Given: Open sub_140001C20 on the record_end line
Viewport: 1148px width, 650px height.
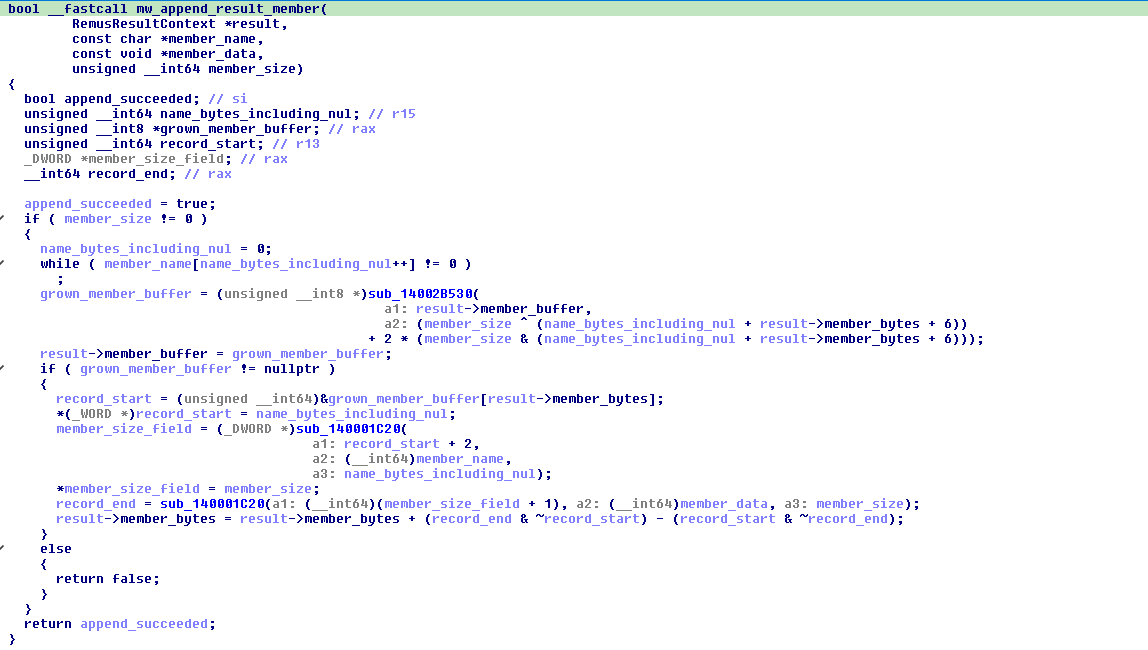Looking at the screenshot, I should (212, 504).
